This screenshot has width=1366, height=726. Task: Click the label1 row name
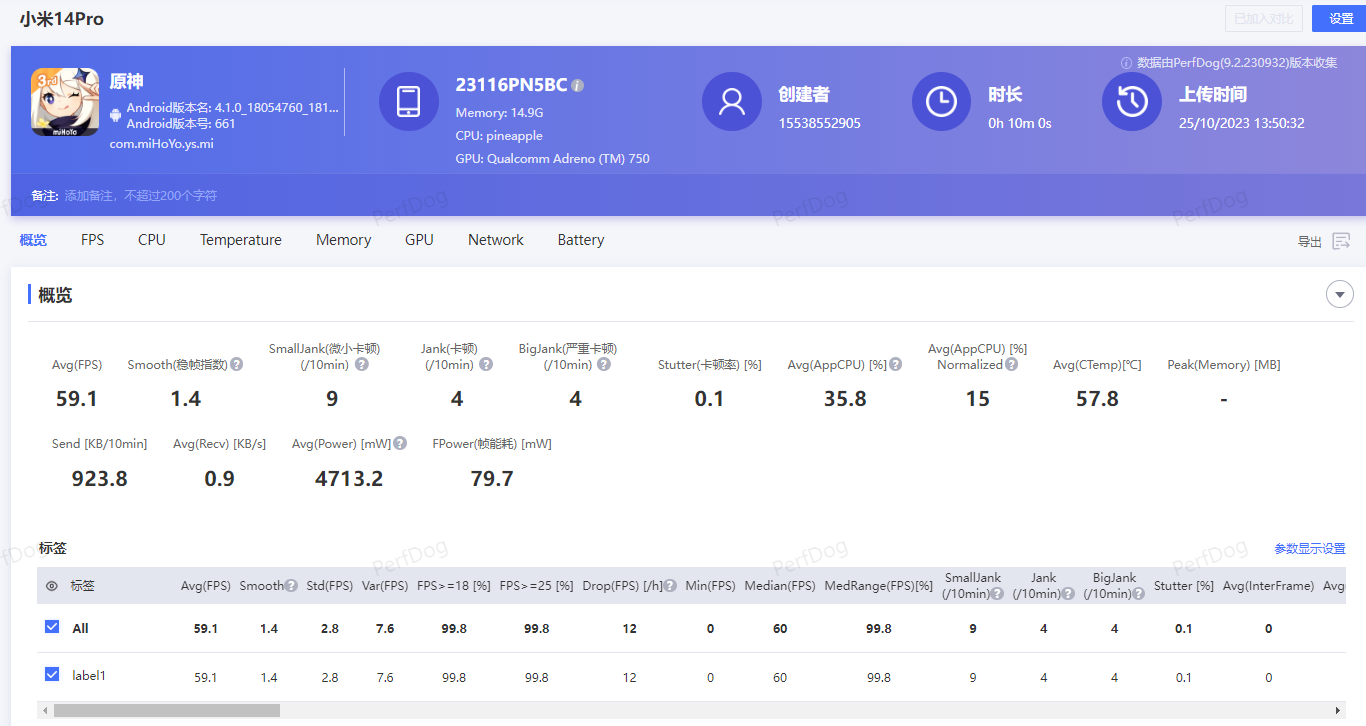89,676
